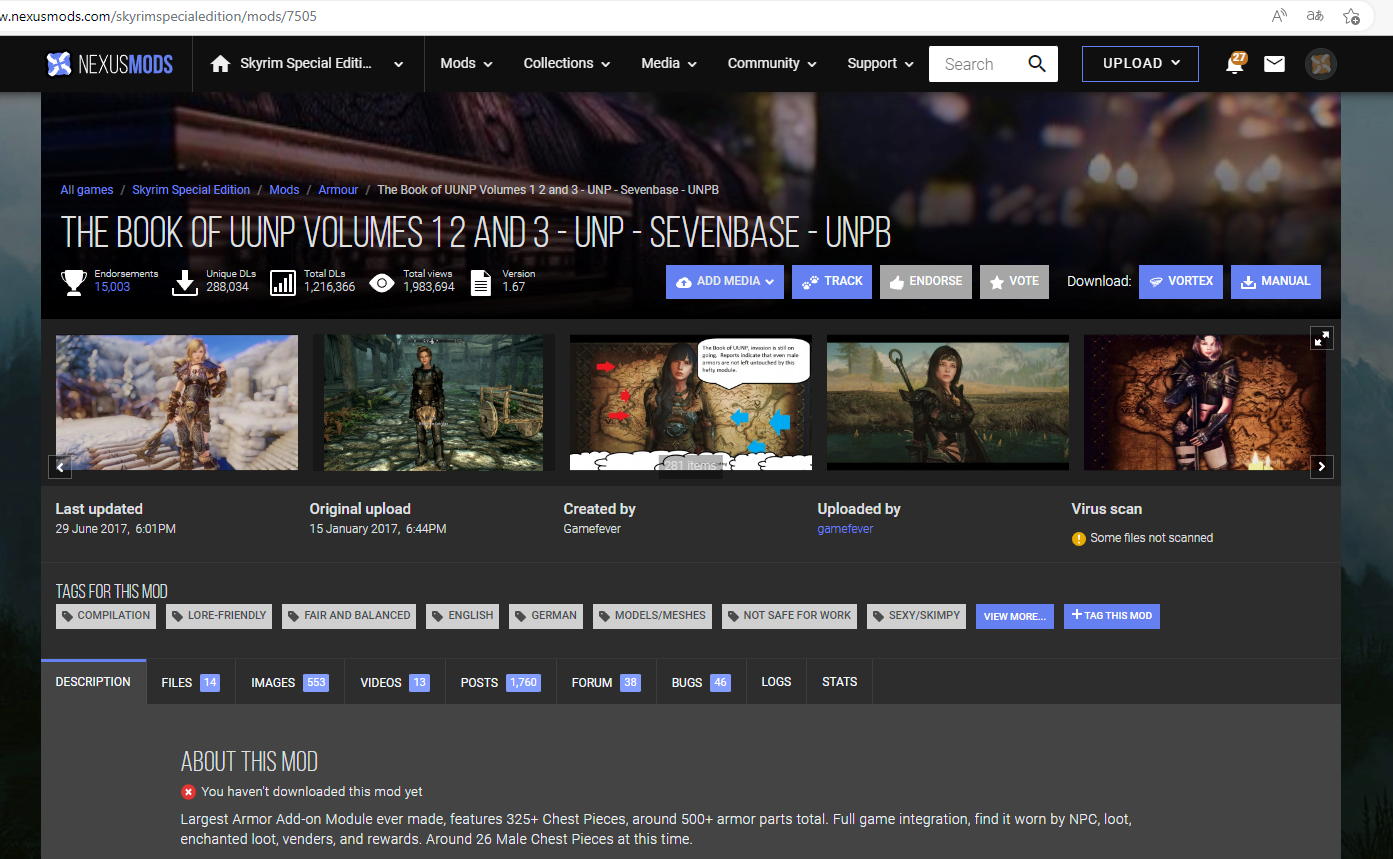Open the map with arrows thumbnail
Screen dimensions: 1393x859
coord(691,402)
